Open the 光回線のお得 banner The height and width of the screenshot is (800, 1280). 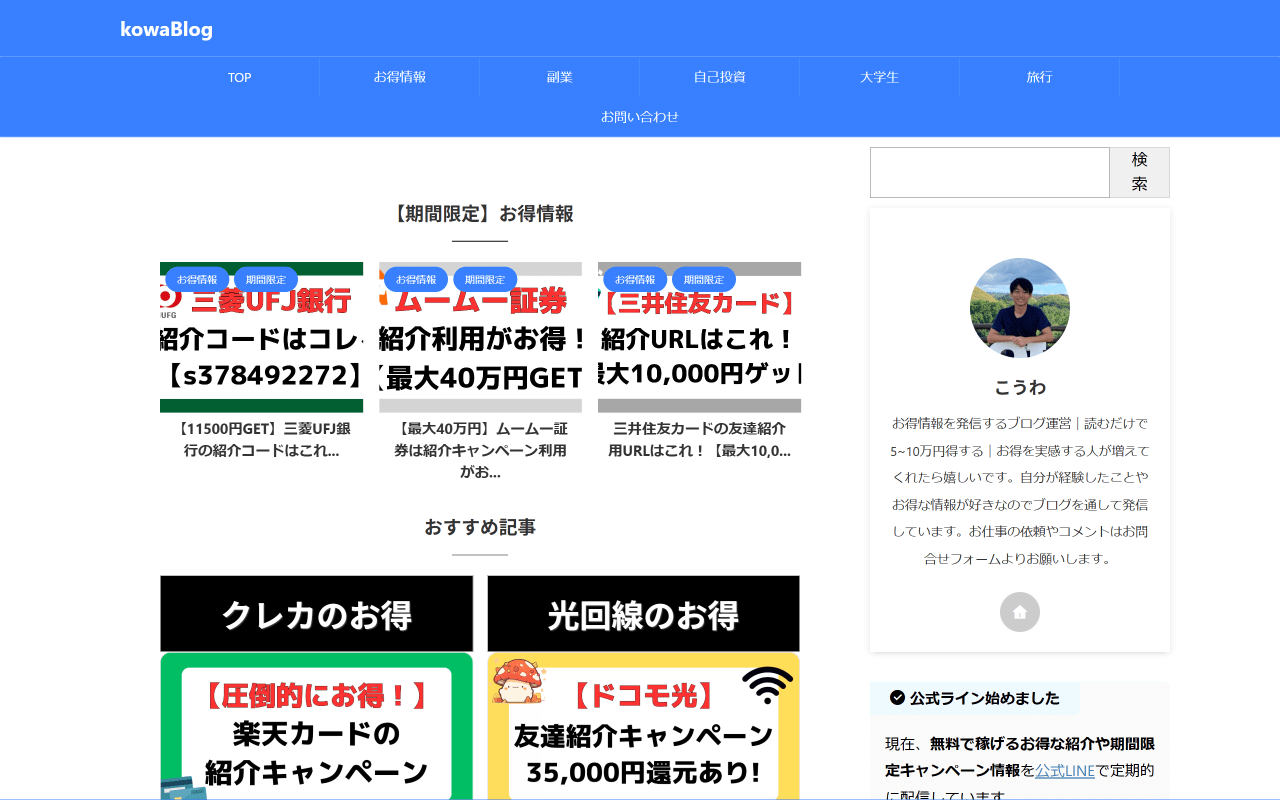point(644,614)
